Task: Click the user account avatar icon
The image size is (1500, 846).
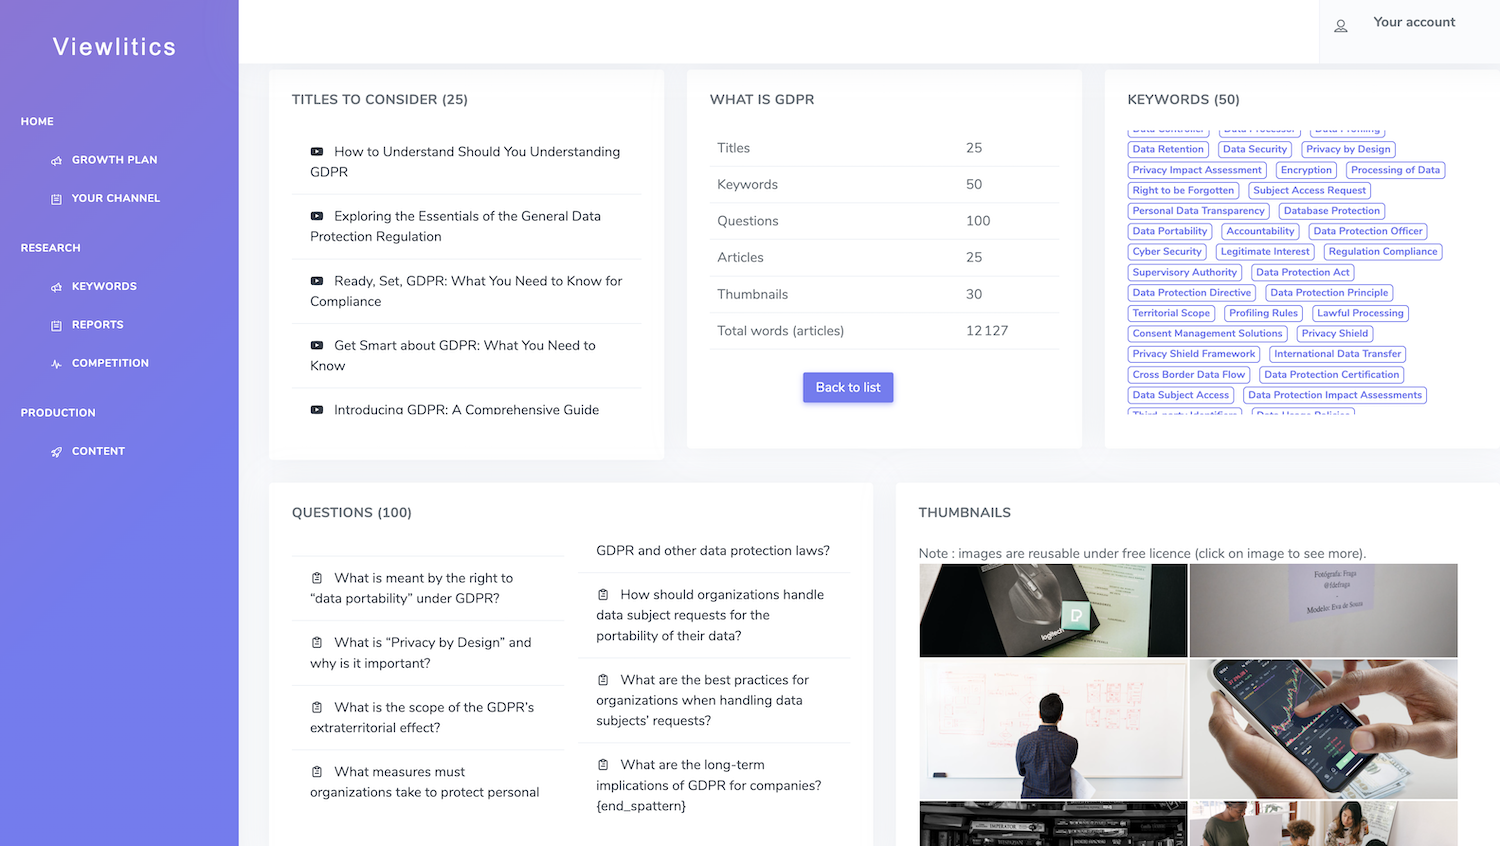Action: pyautogui.click(x=1341, y=26)
